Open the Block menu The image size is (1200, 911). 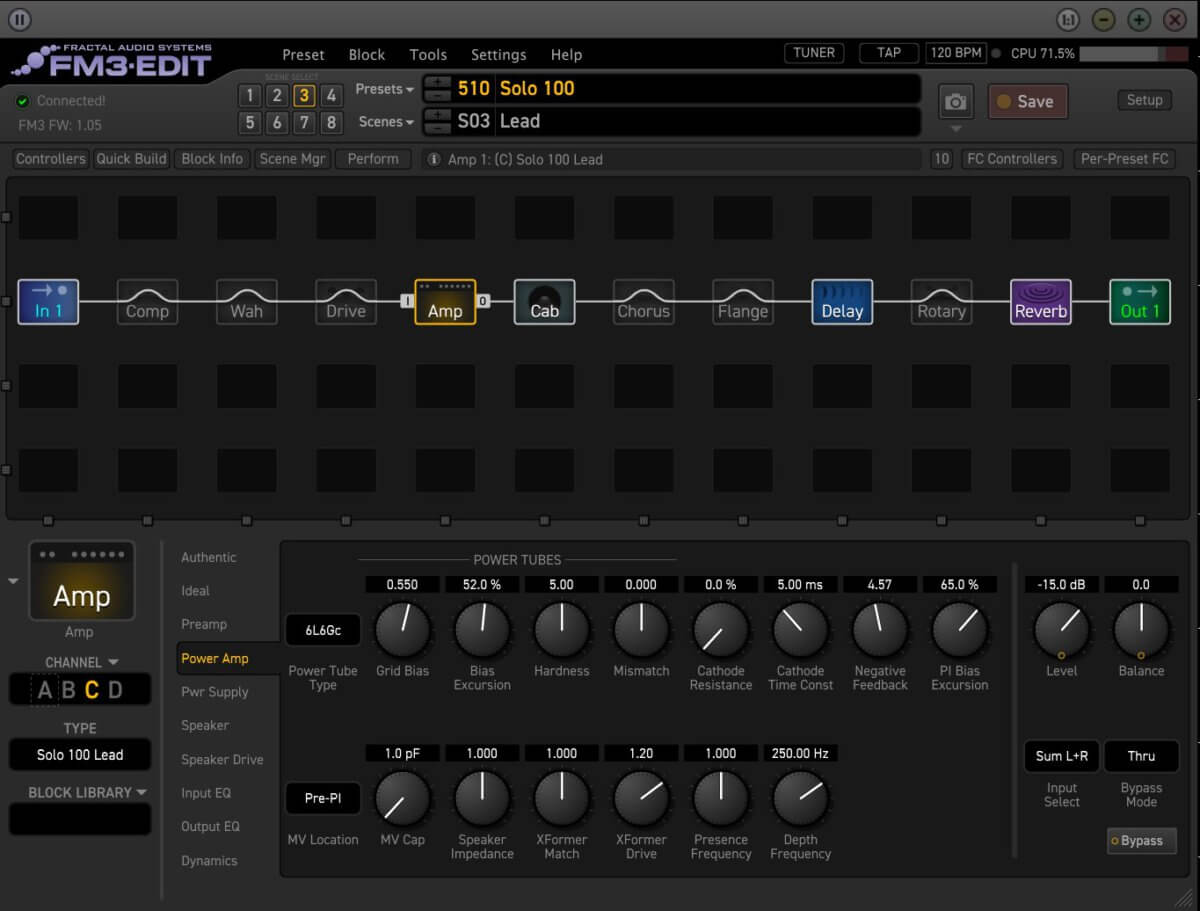[367, 55]
